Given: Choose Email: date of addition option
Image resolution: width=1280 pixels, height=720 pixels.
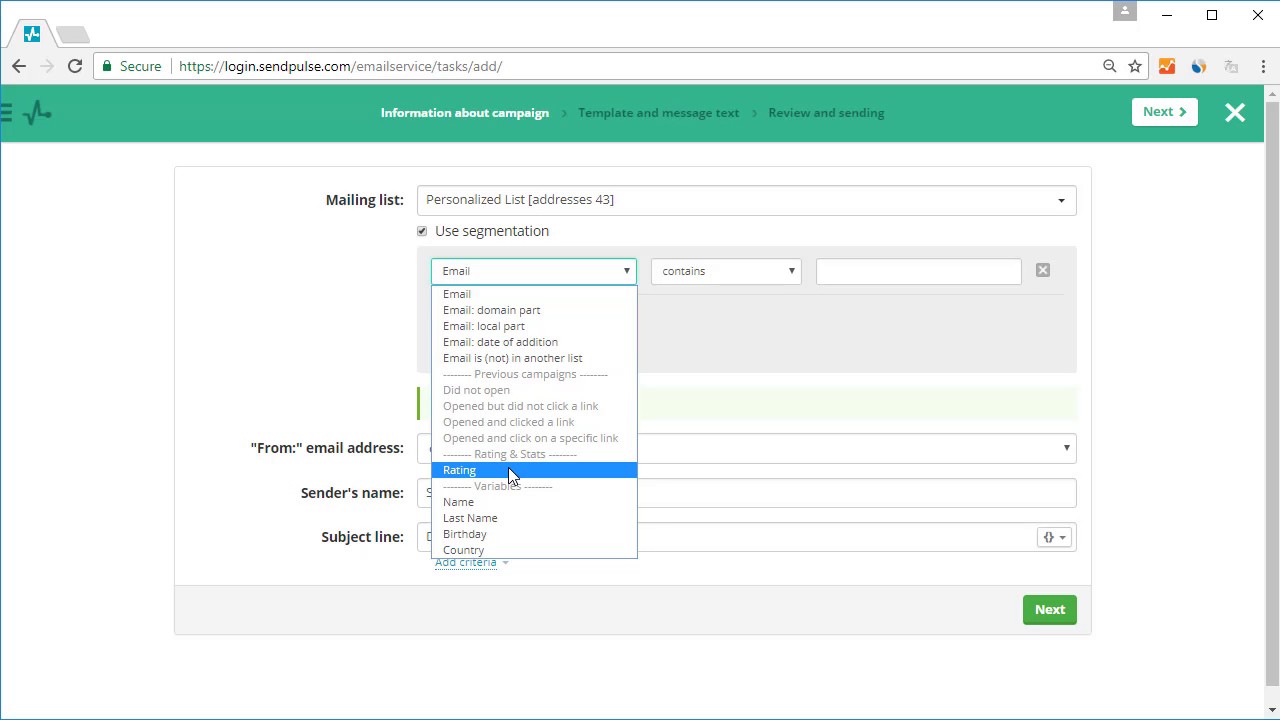Looking at the screenshot, I should [534, 342].
